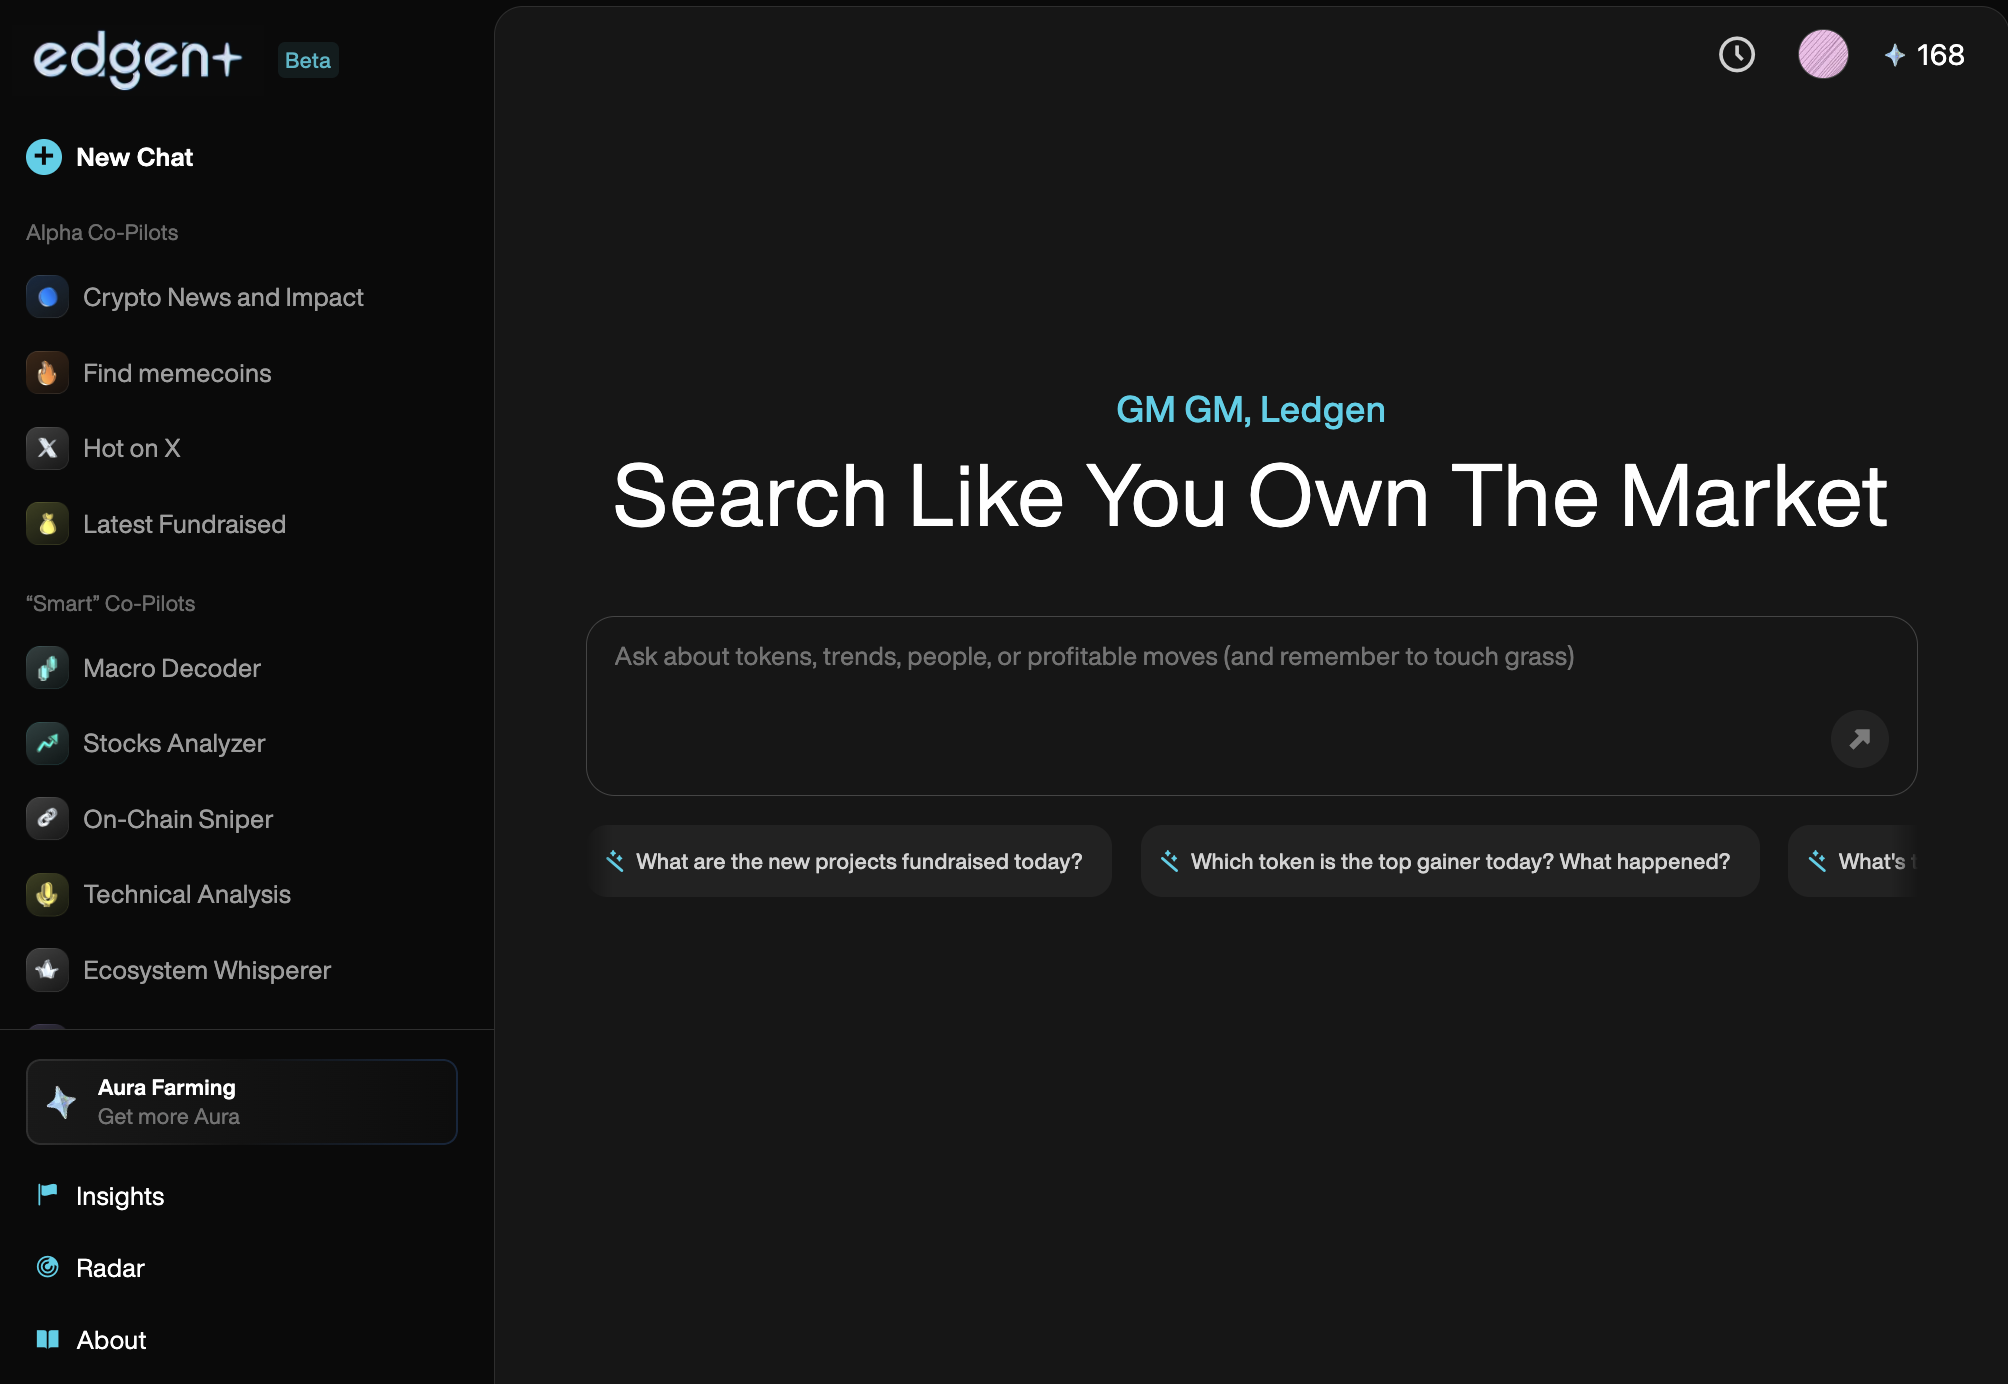Open the Stocks Analyzer chart icon
The width and height of the screenshot is (2008, 1384).
click(47, 743)
